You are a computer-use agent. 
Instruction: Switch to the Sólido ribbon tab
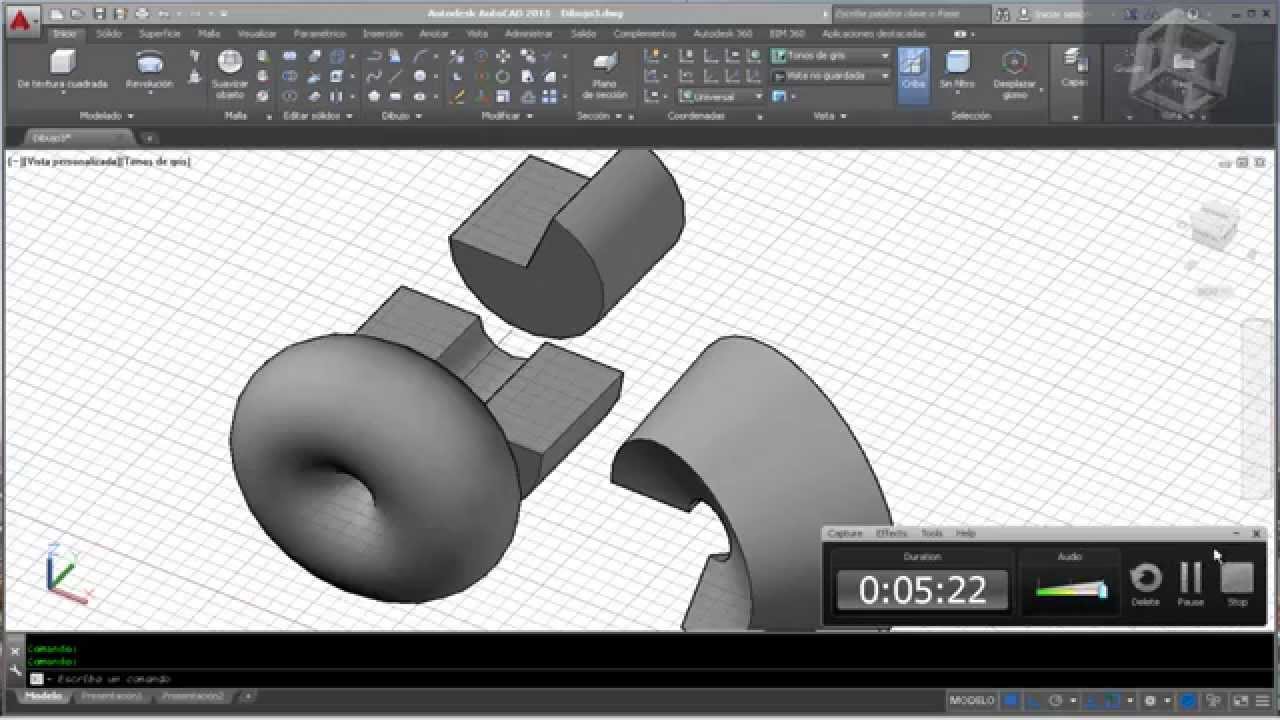pyautogui.click(x=108, y=33)
